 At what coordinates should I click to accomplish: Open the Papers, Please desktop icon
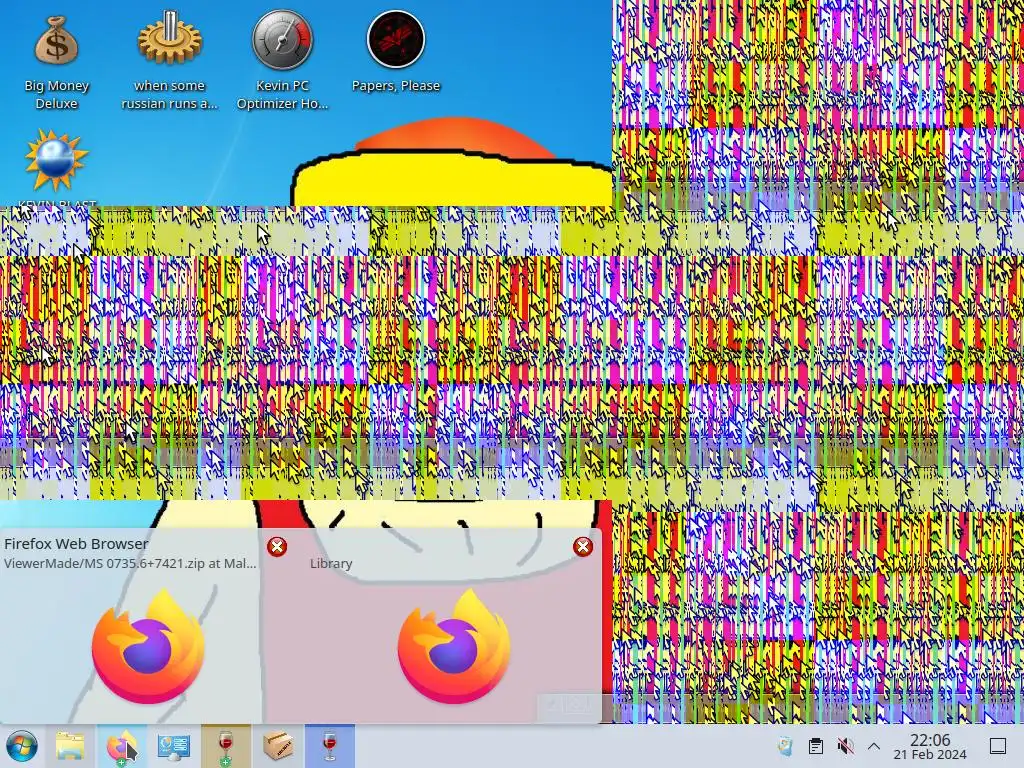[x=396, y=52]
